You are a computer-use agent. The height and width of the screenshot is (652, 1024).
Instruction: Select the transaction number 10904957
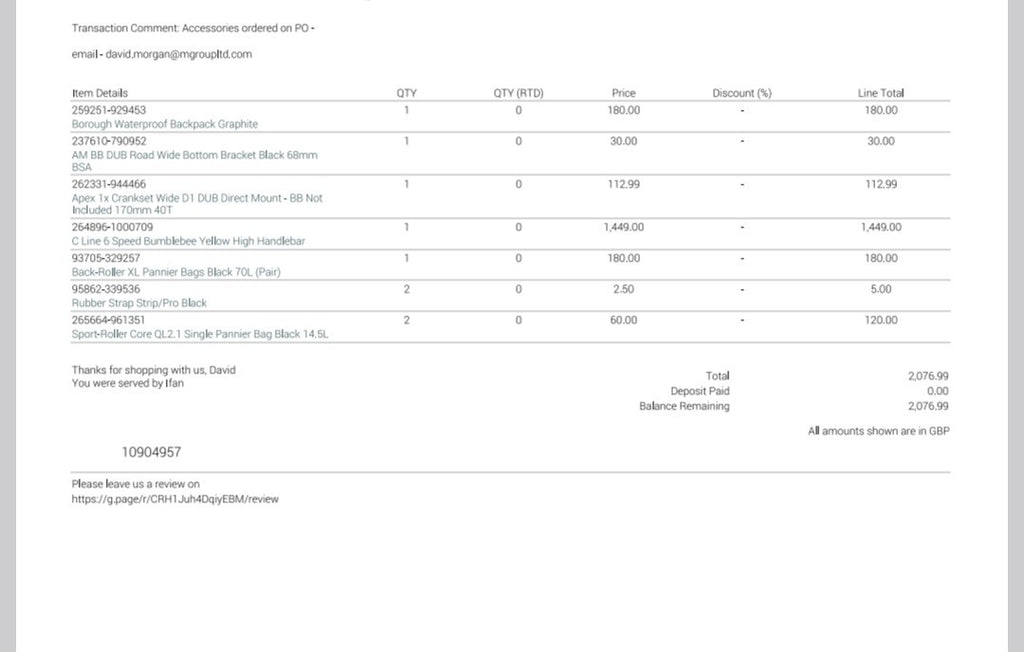(152, 452)
